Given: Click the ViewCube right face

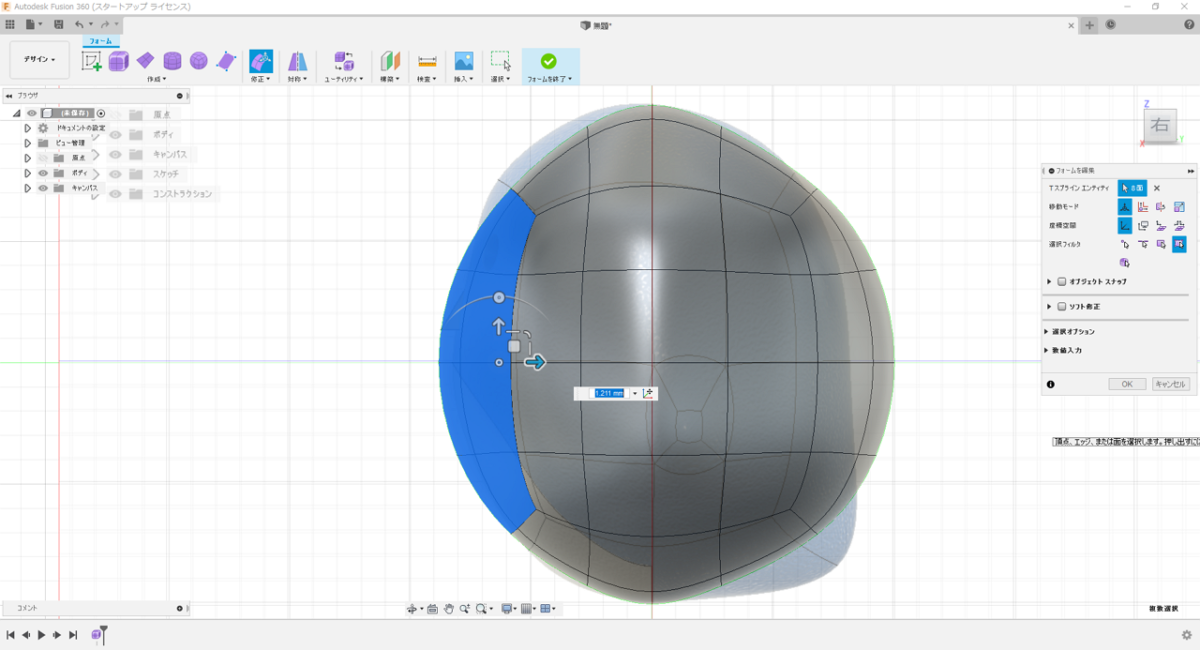Looking at the screenshot, I should (1160, 126).
